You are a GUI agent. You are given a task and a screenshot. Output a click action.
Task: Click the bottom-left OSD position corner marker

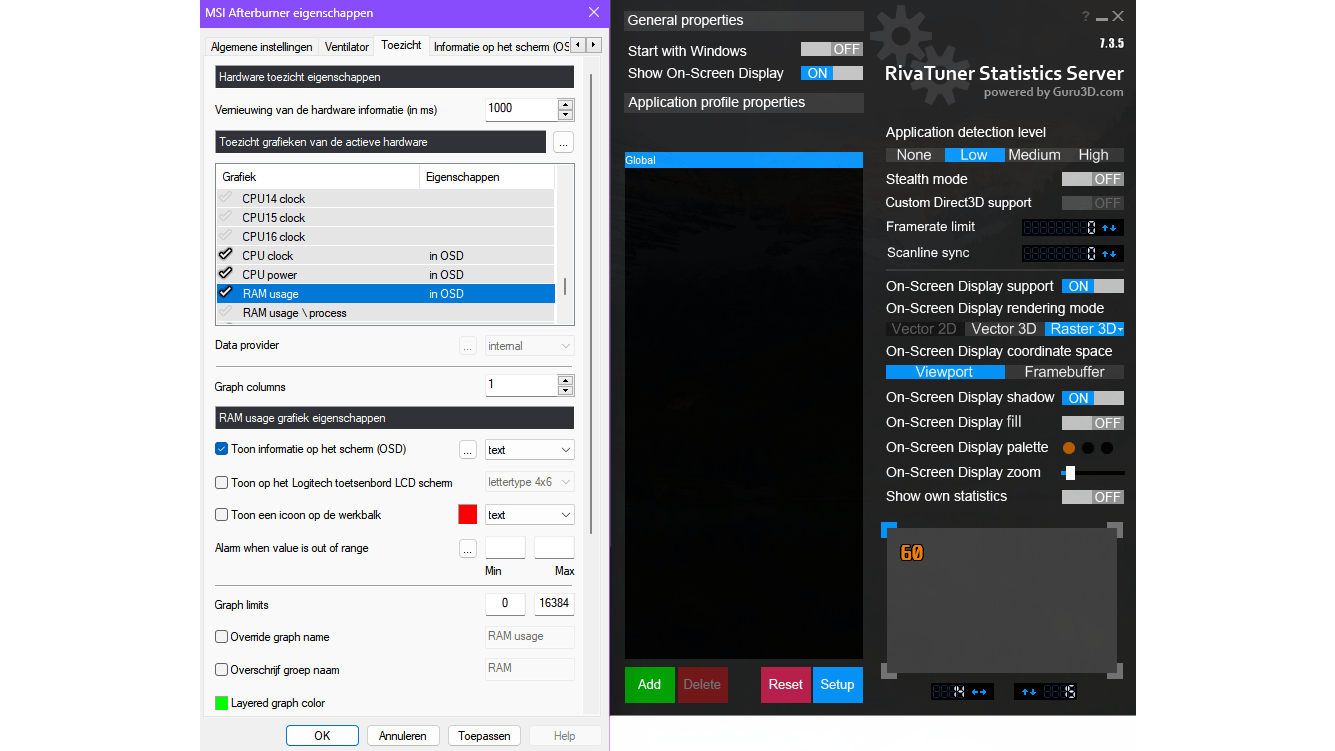pos(889,670)
